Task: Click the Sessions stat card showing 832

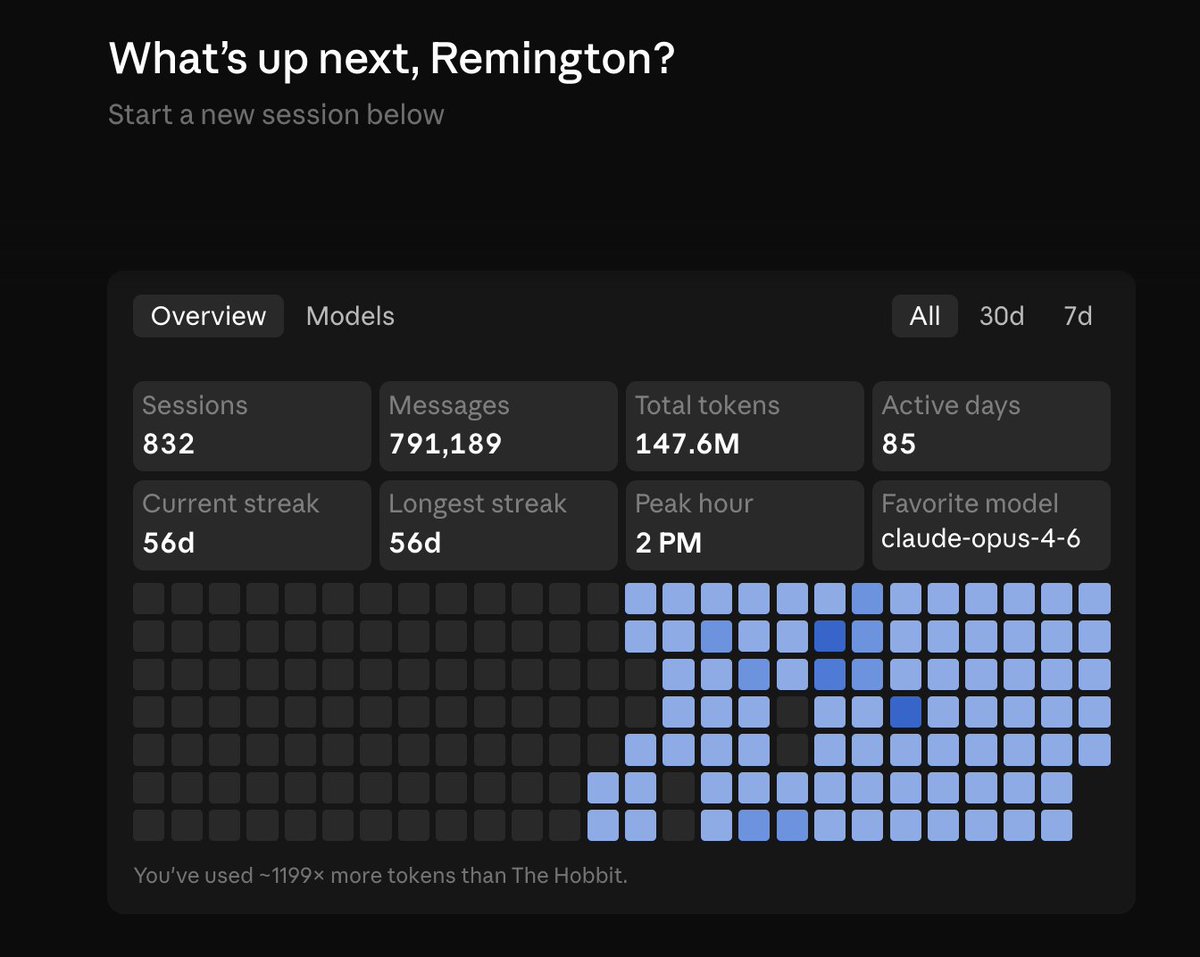Action: 251,425
